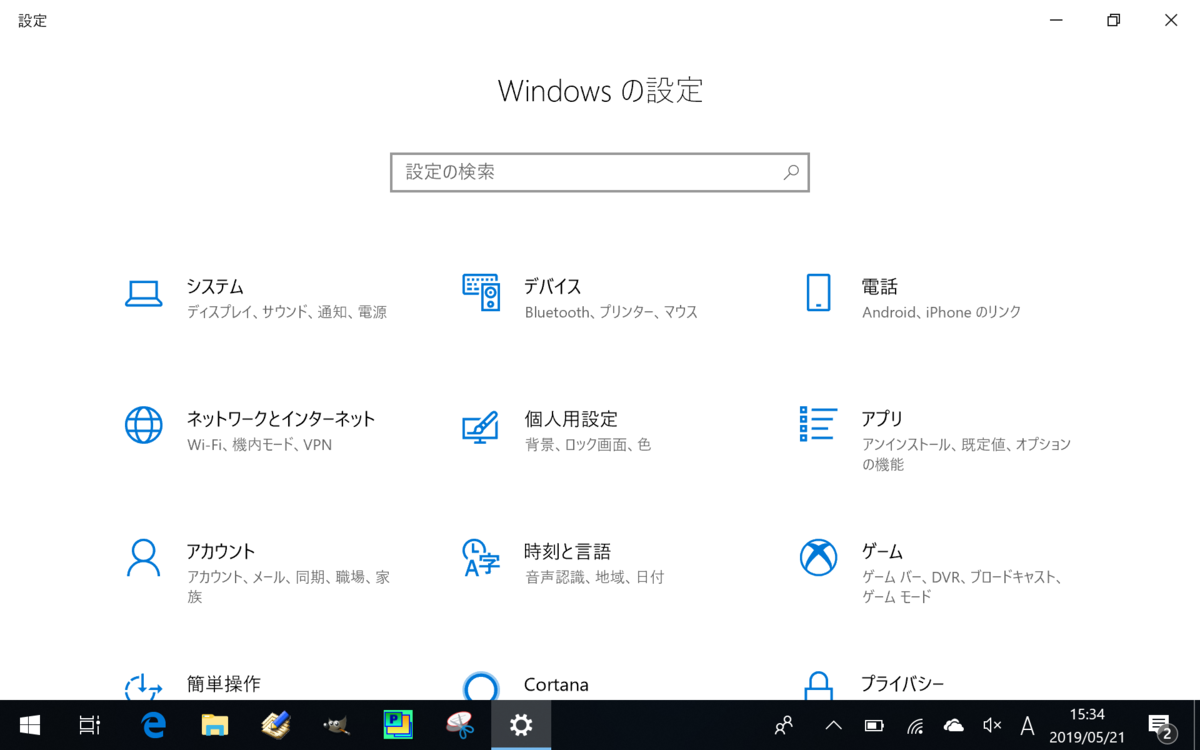Click the Settings gear taskbar button
This screenshot has width=1200, height=750.
(521, 725)
